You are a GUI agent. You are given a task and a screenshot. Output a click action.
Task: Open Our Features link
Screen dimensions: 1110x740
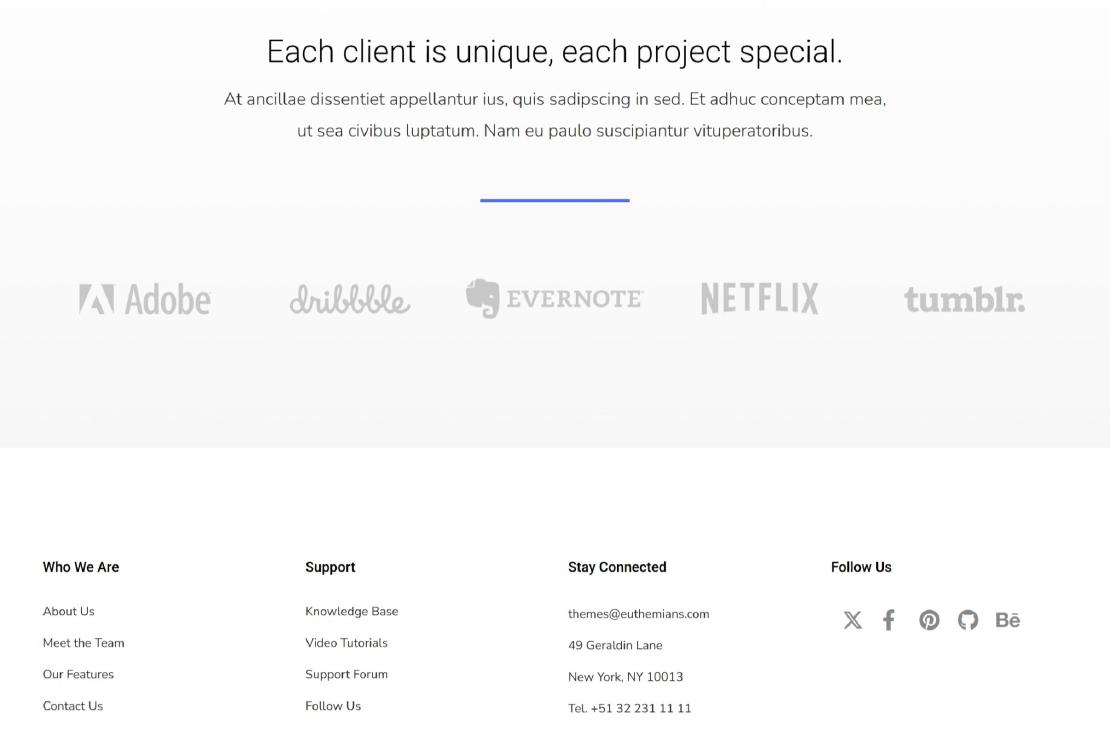click(x=78, y=674)
